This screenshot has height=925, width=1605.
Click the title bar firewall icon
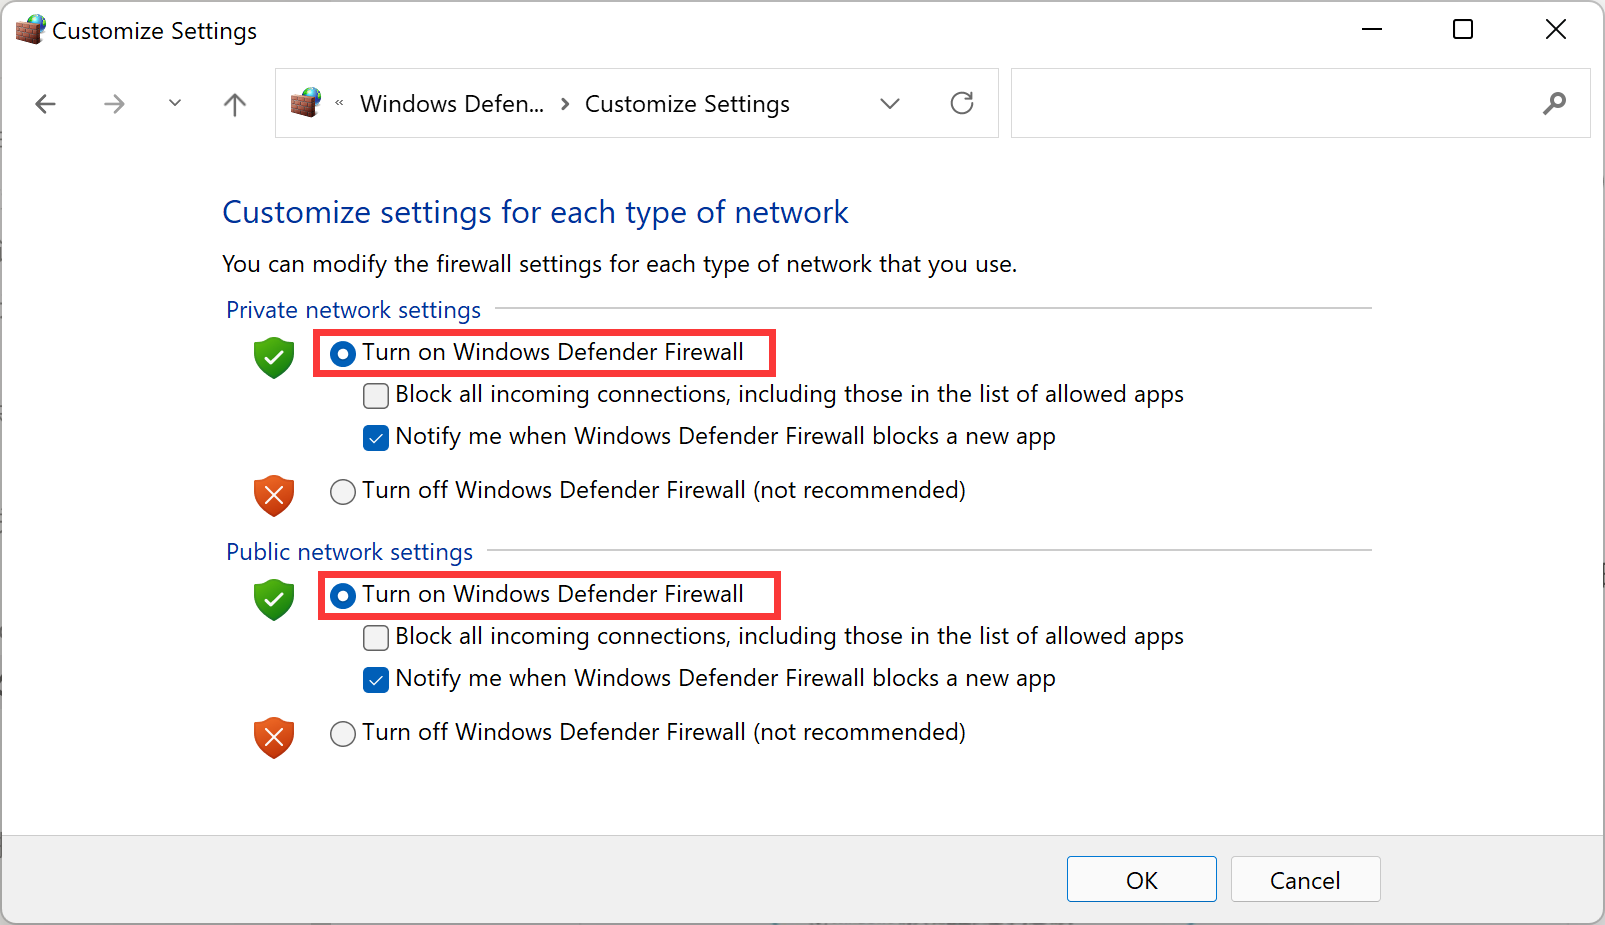pos(30,30)
